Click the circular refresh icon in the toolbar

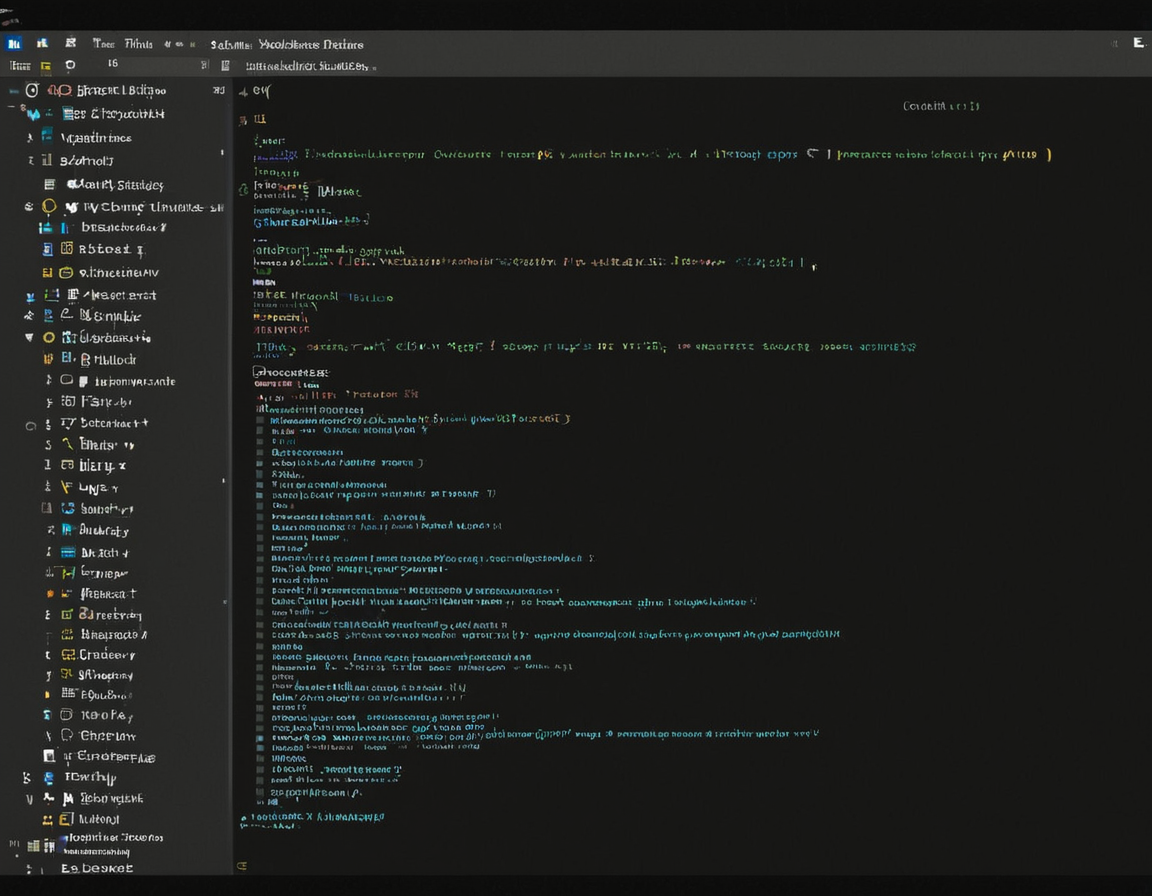(x=68, y=64)
